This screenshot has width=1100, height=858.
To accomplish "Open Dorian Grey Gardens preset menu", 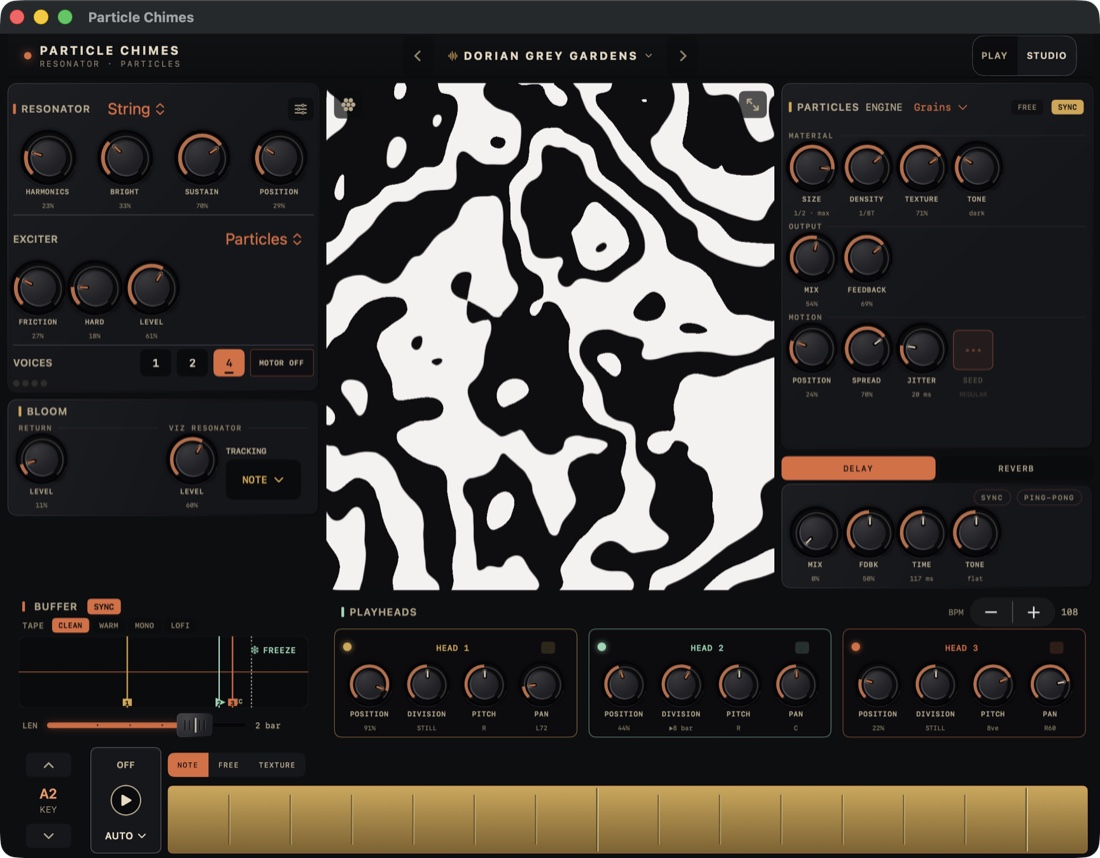I will 550,55.
